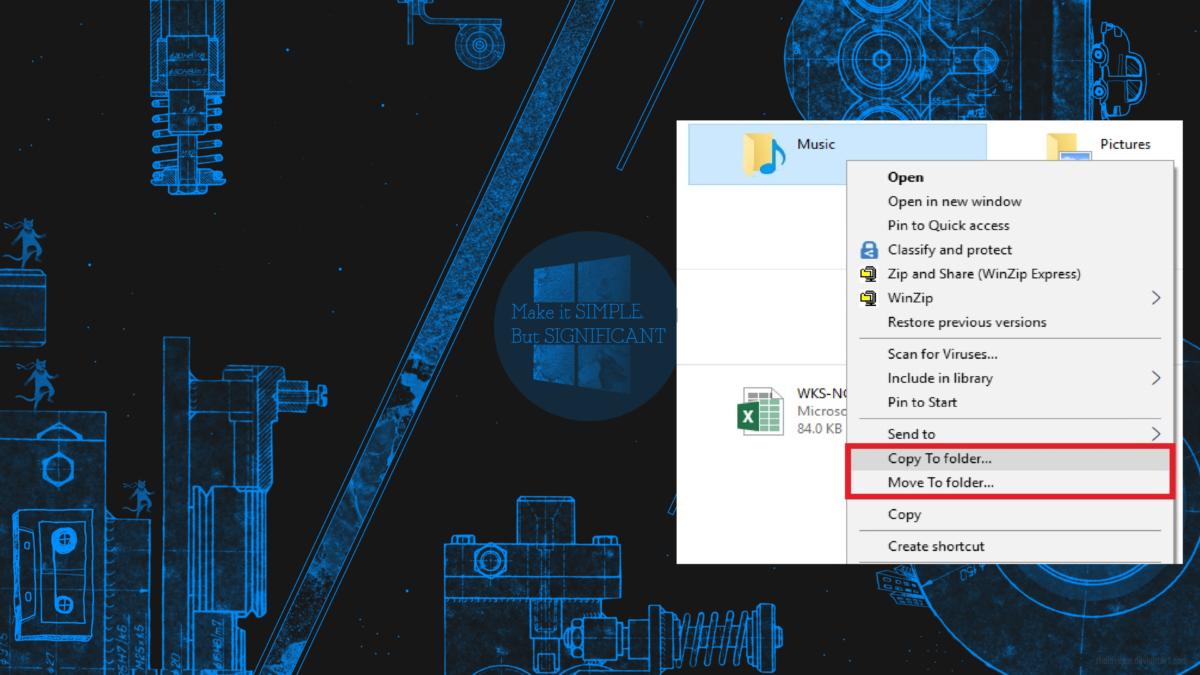Viewport: 1200px width, 675px height.
Task: Choose Open in new window
Action: (954, 201)
